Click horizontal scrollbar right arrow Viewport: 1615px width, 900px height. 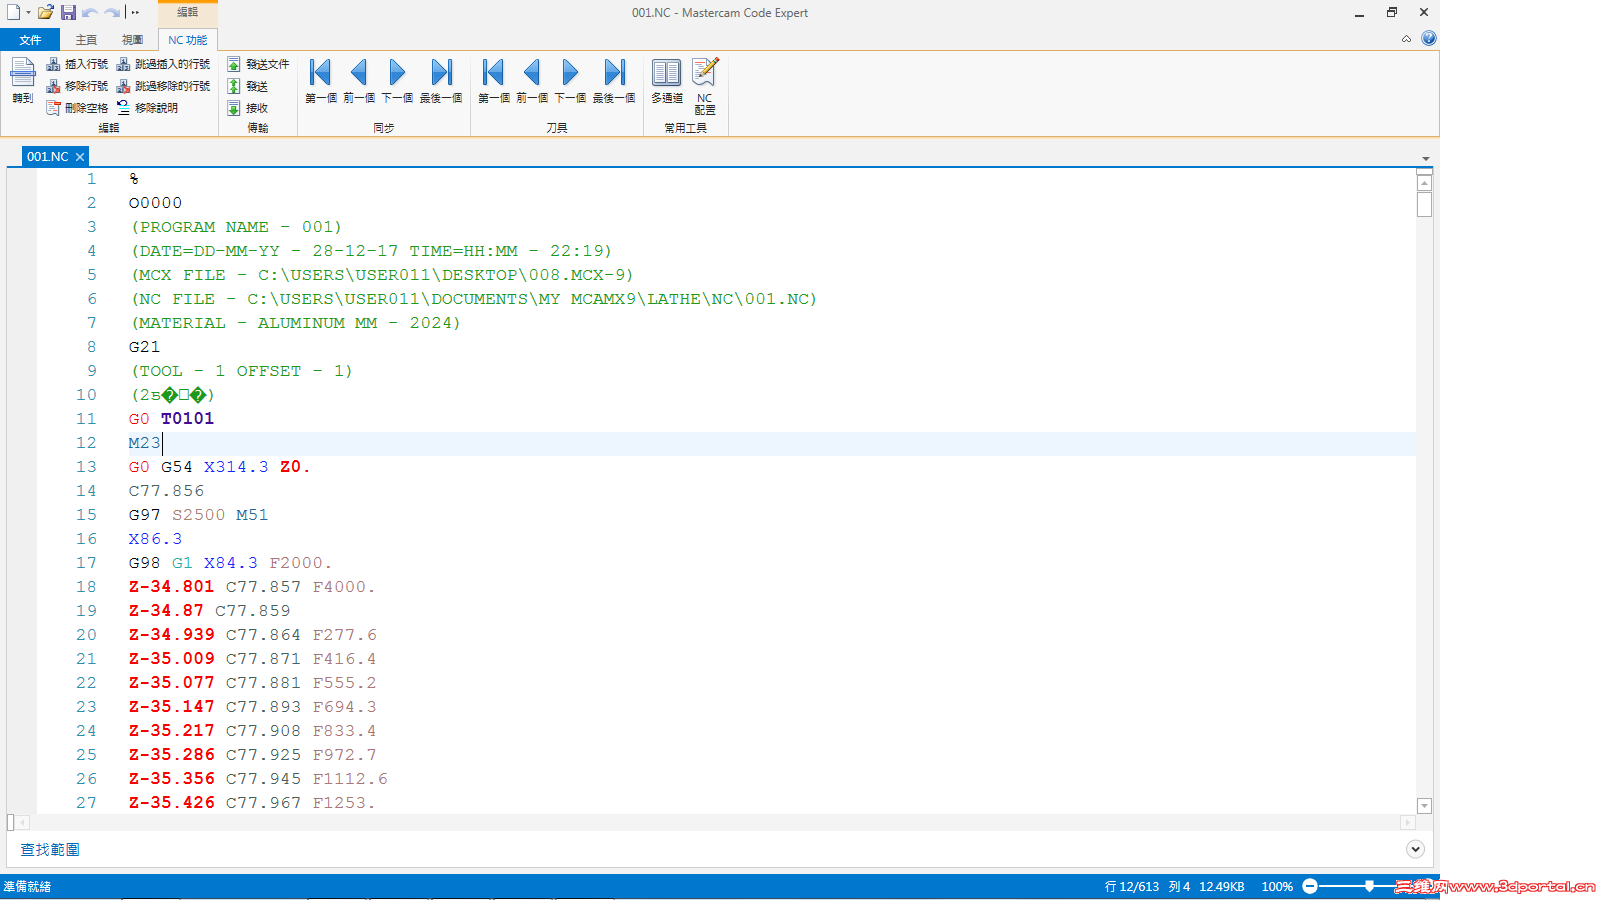click(1407, 822)
